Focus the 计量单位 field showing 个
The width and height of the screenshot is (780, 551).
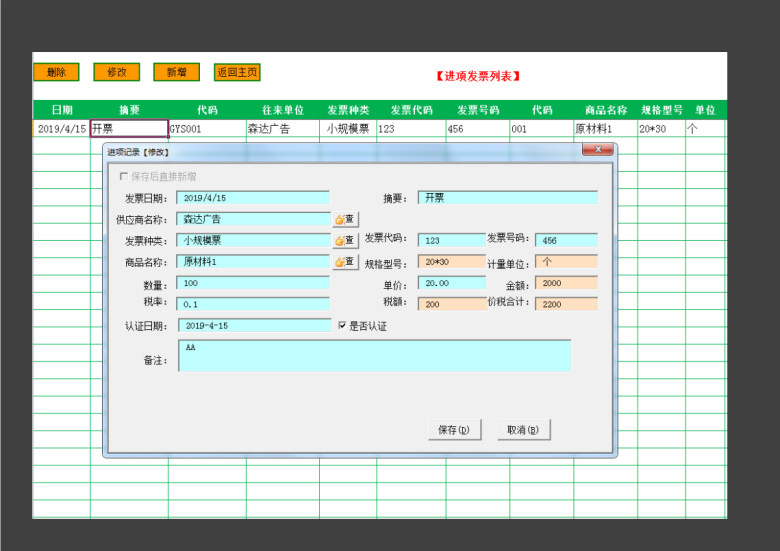tap(567, 262)
